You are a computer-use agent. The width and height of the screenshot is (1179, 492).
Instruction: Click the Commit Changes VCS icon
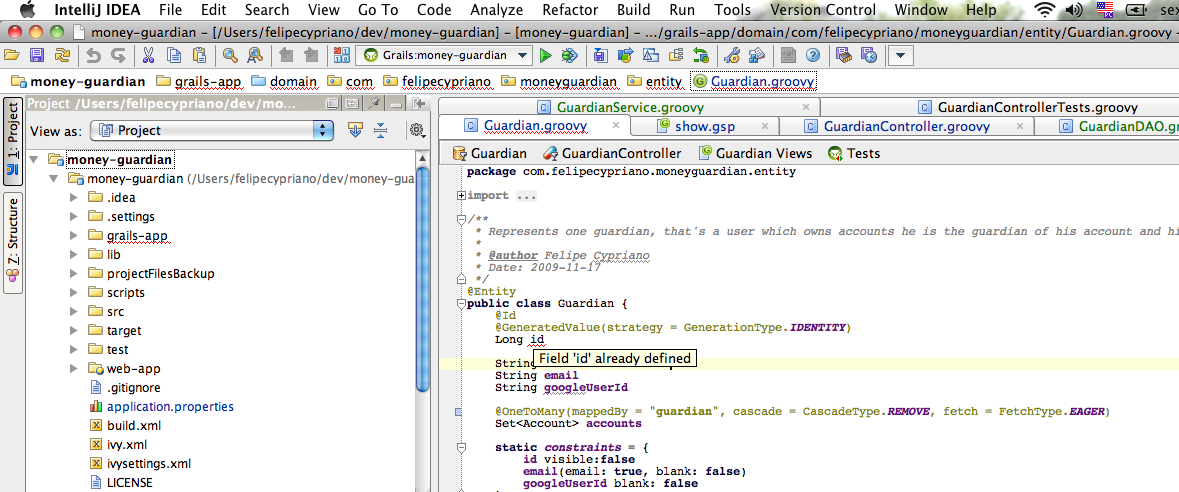(626, 55)
